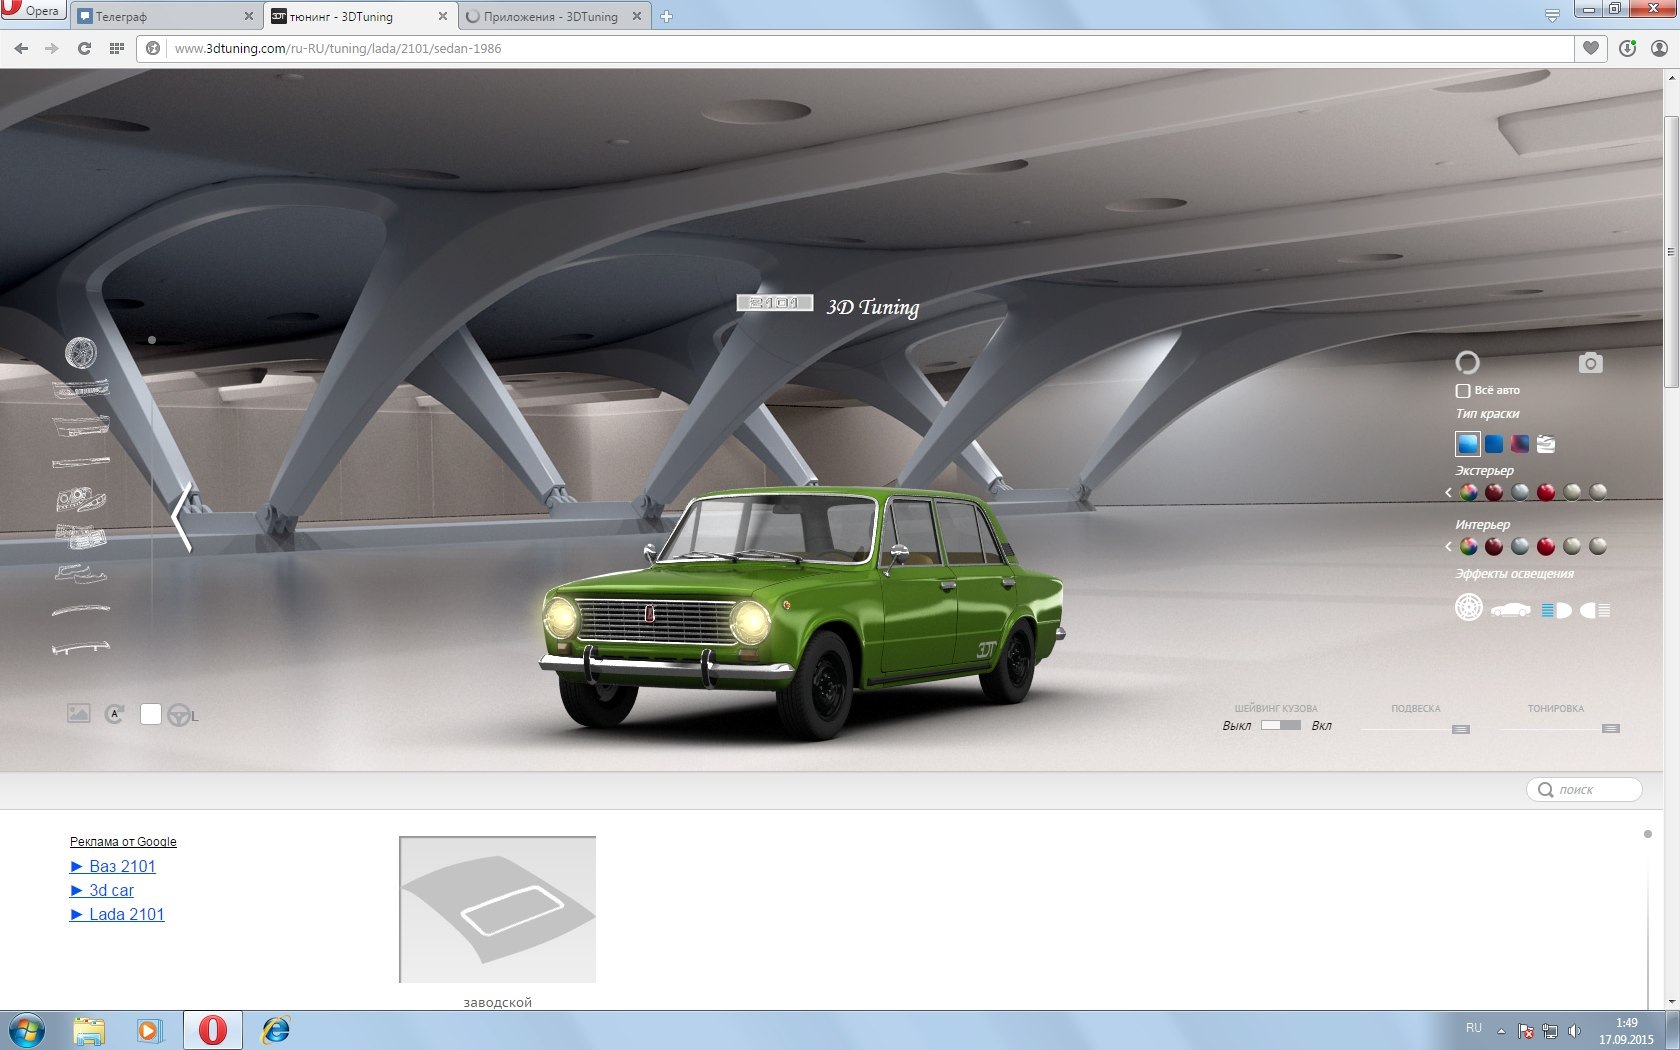The image size is (1680, 1050).
Task: Open the side skirt strip category
Action: point(81,463)
